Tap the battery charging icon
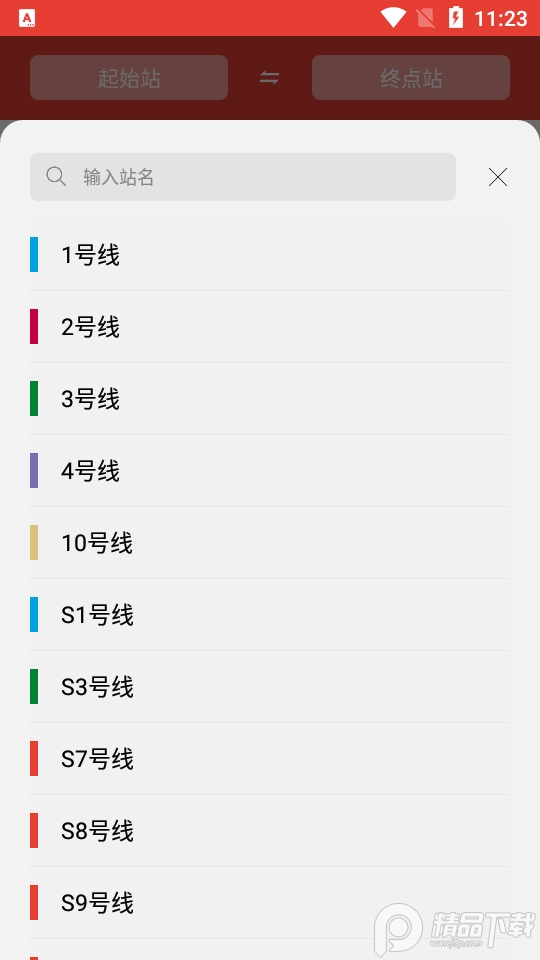 pyautogui.click(x=456, y=17)
